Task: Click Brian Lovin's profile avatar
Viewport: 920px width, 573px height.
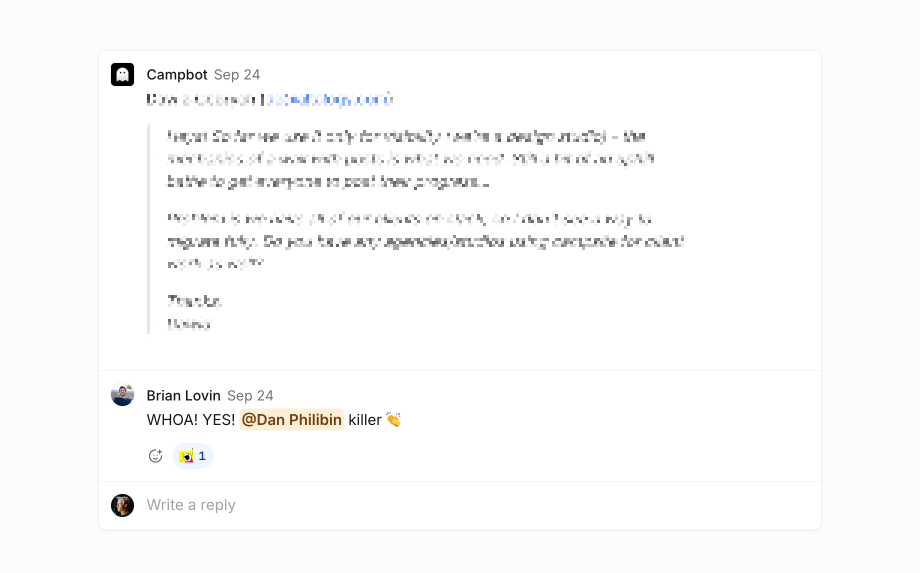Action: click(122, 395)
